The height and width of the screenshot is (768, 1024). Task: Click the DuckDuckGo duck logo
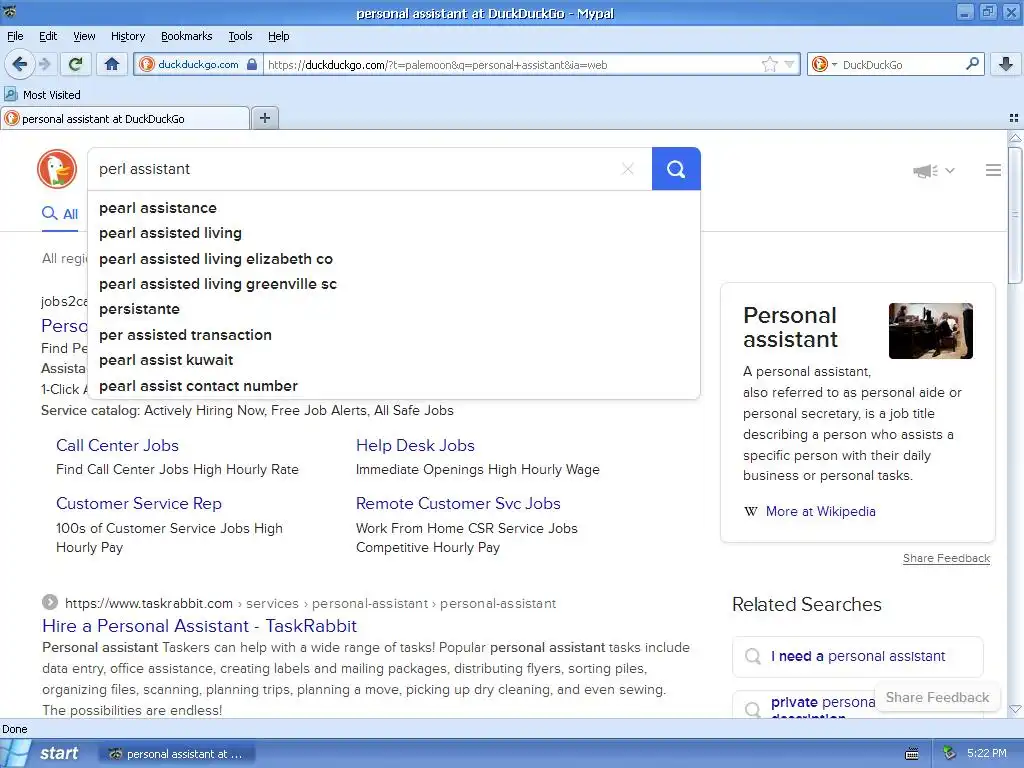57,168
